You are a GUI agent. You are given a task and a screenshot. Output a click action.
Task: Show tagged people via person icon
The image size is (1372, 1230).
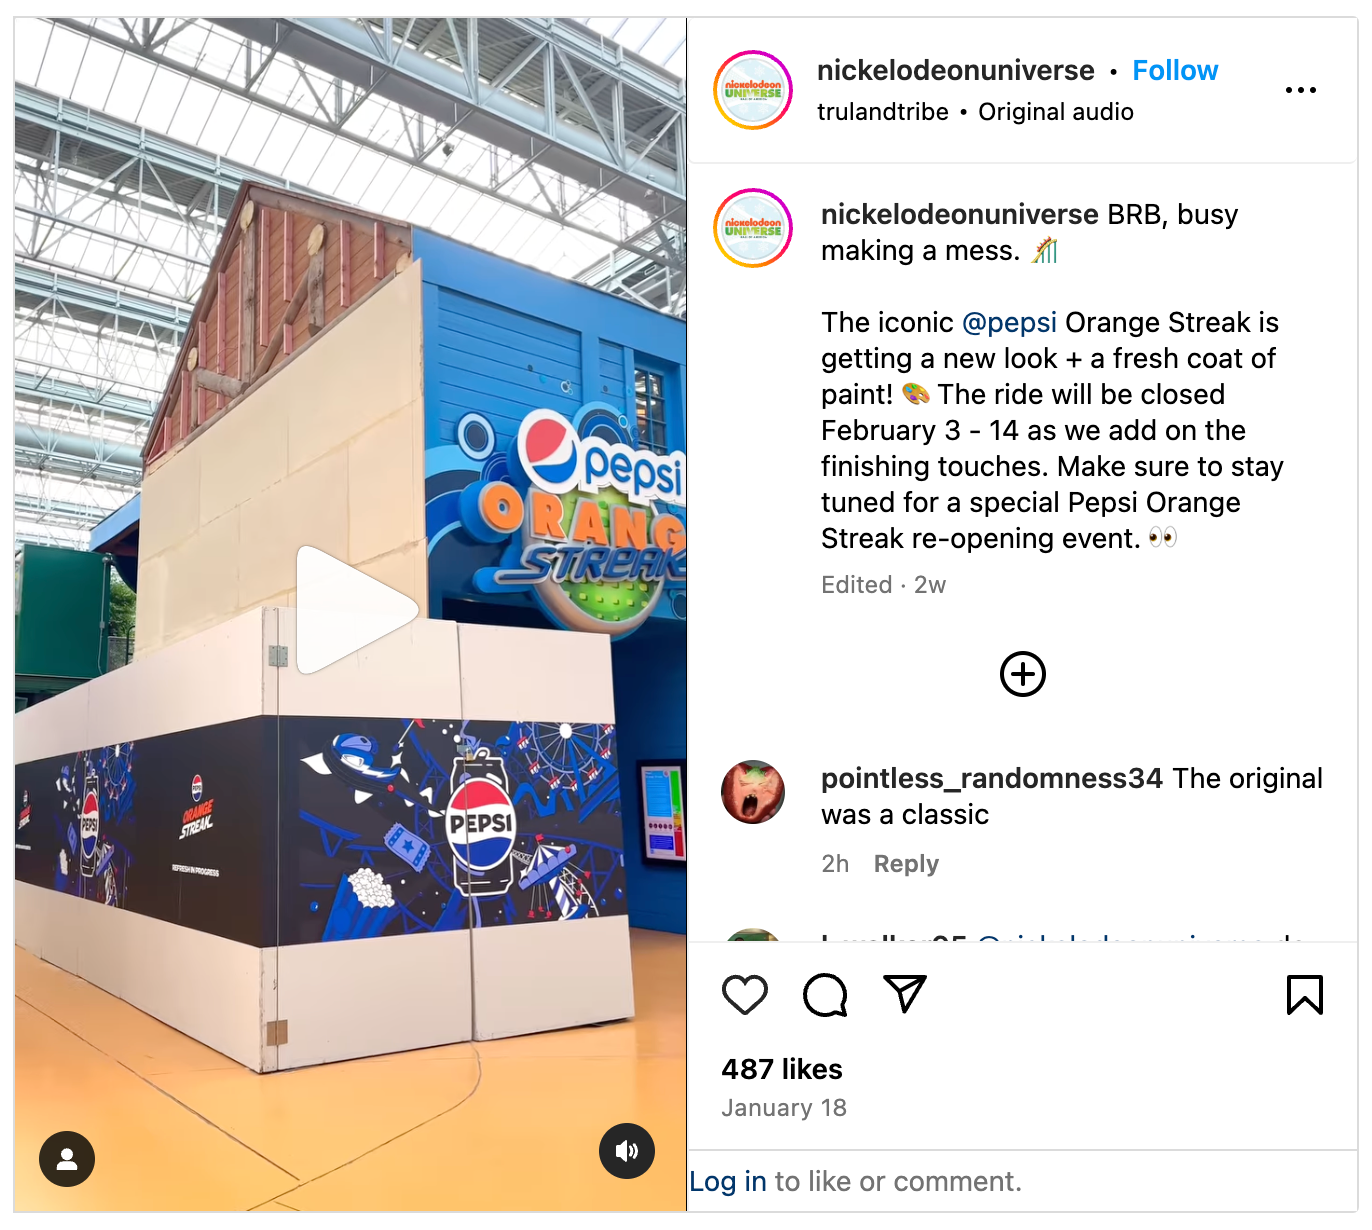point(67,1159)
